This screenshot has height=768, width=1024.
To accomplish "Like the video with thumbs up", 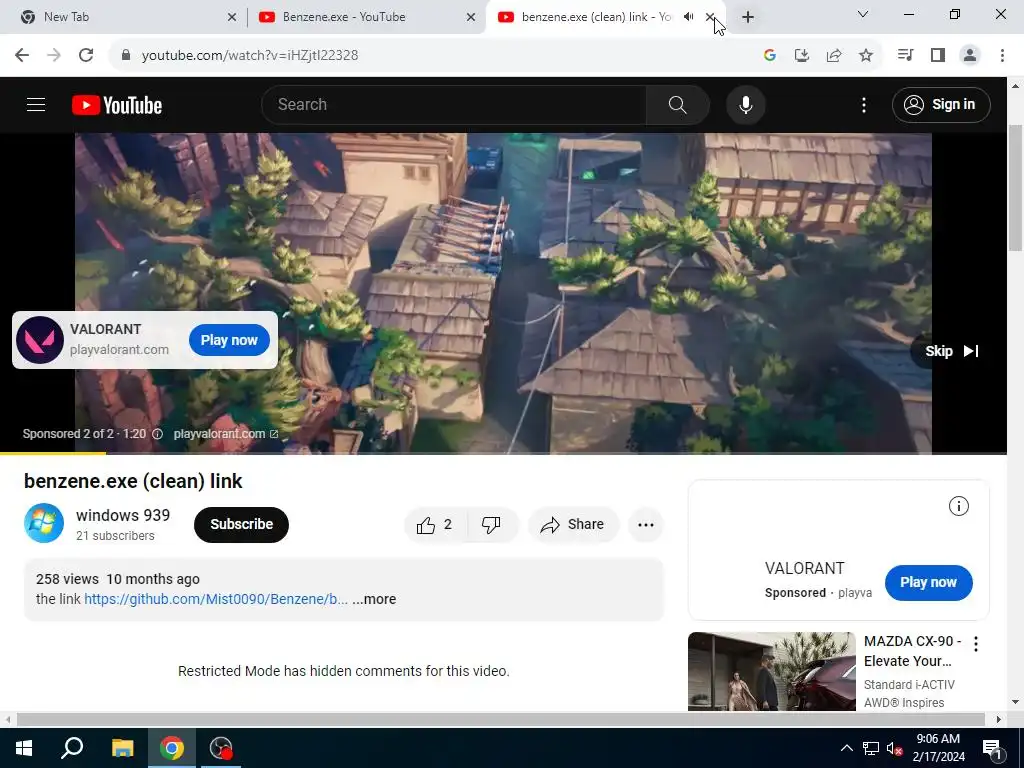I will 436,524.
